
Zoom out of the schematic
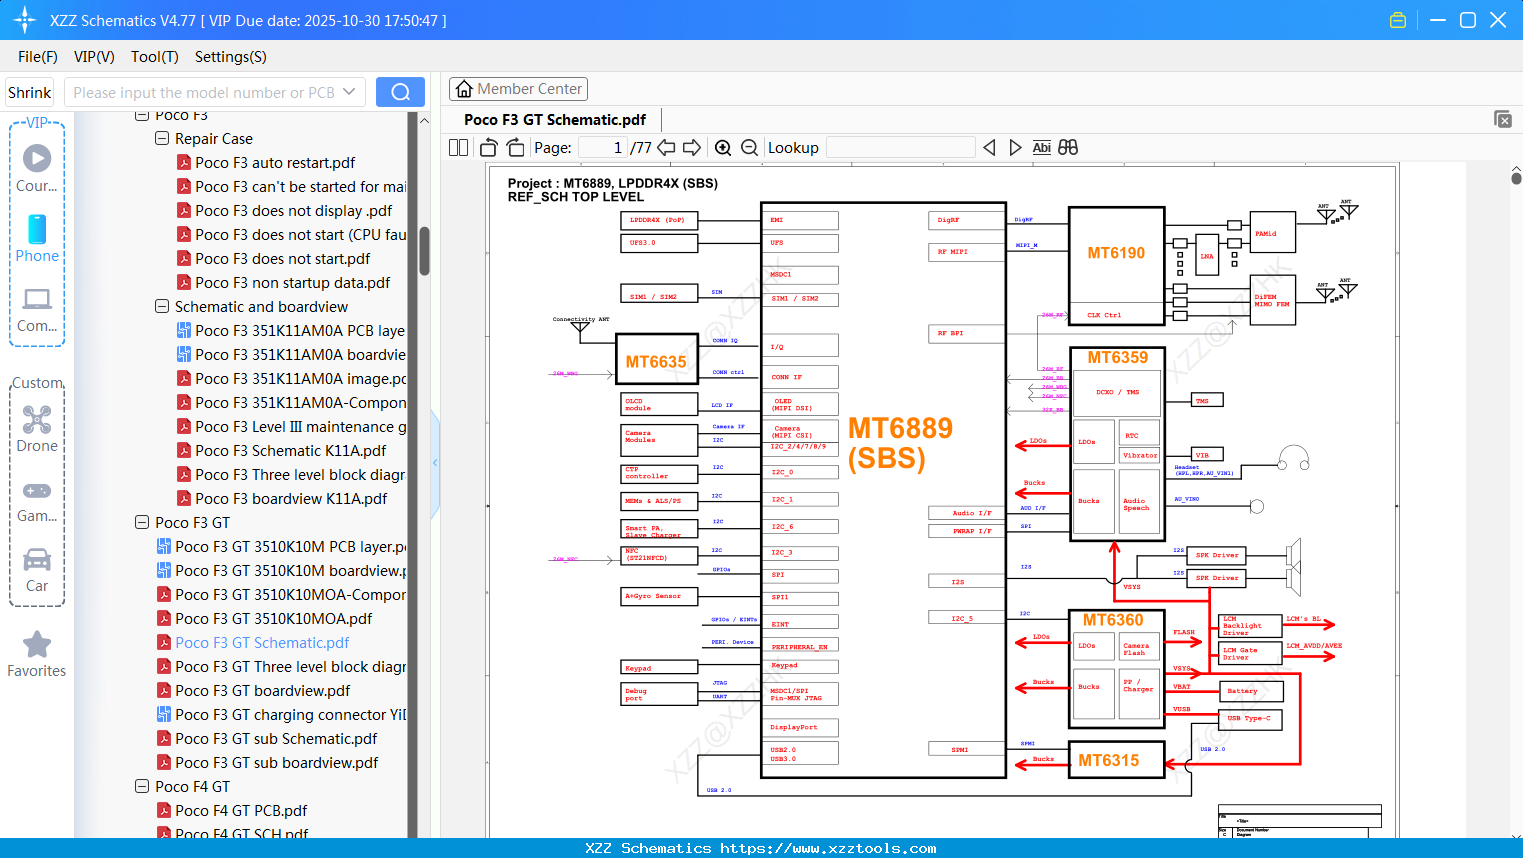[x=748, y=147]
